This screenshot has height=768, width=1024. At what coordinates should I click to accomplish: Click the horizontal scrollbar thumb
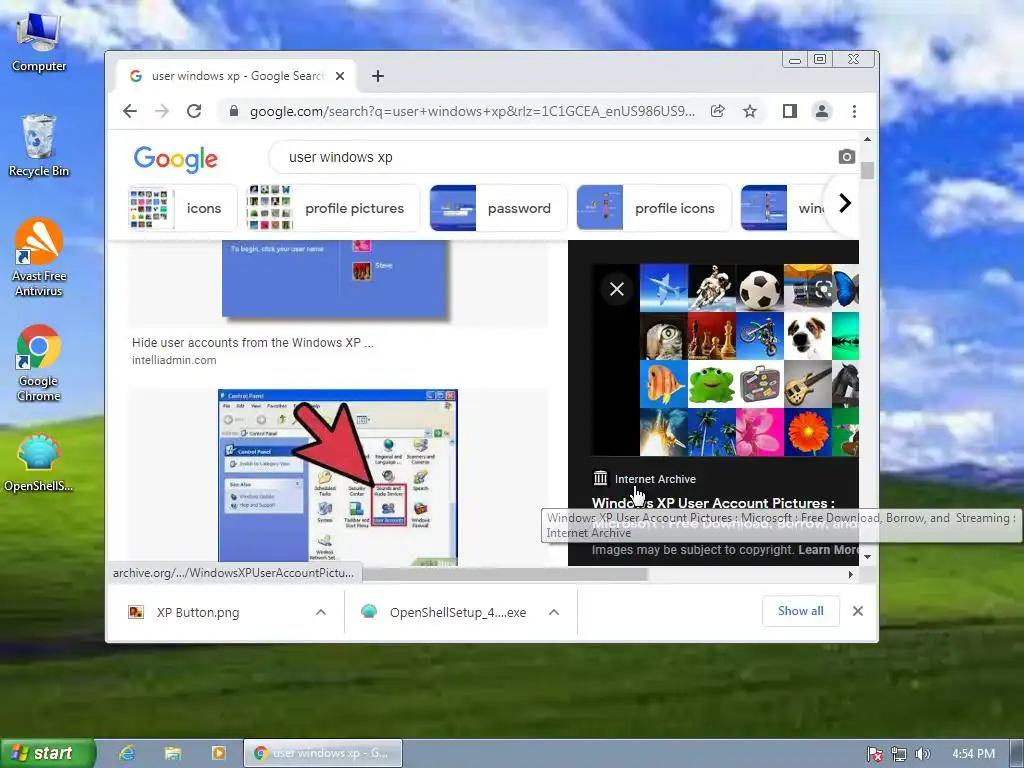click(505, 575)
